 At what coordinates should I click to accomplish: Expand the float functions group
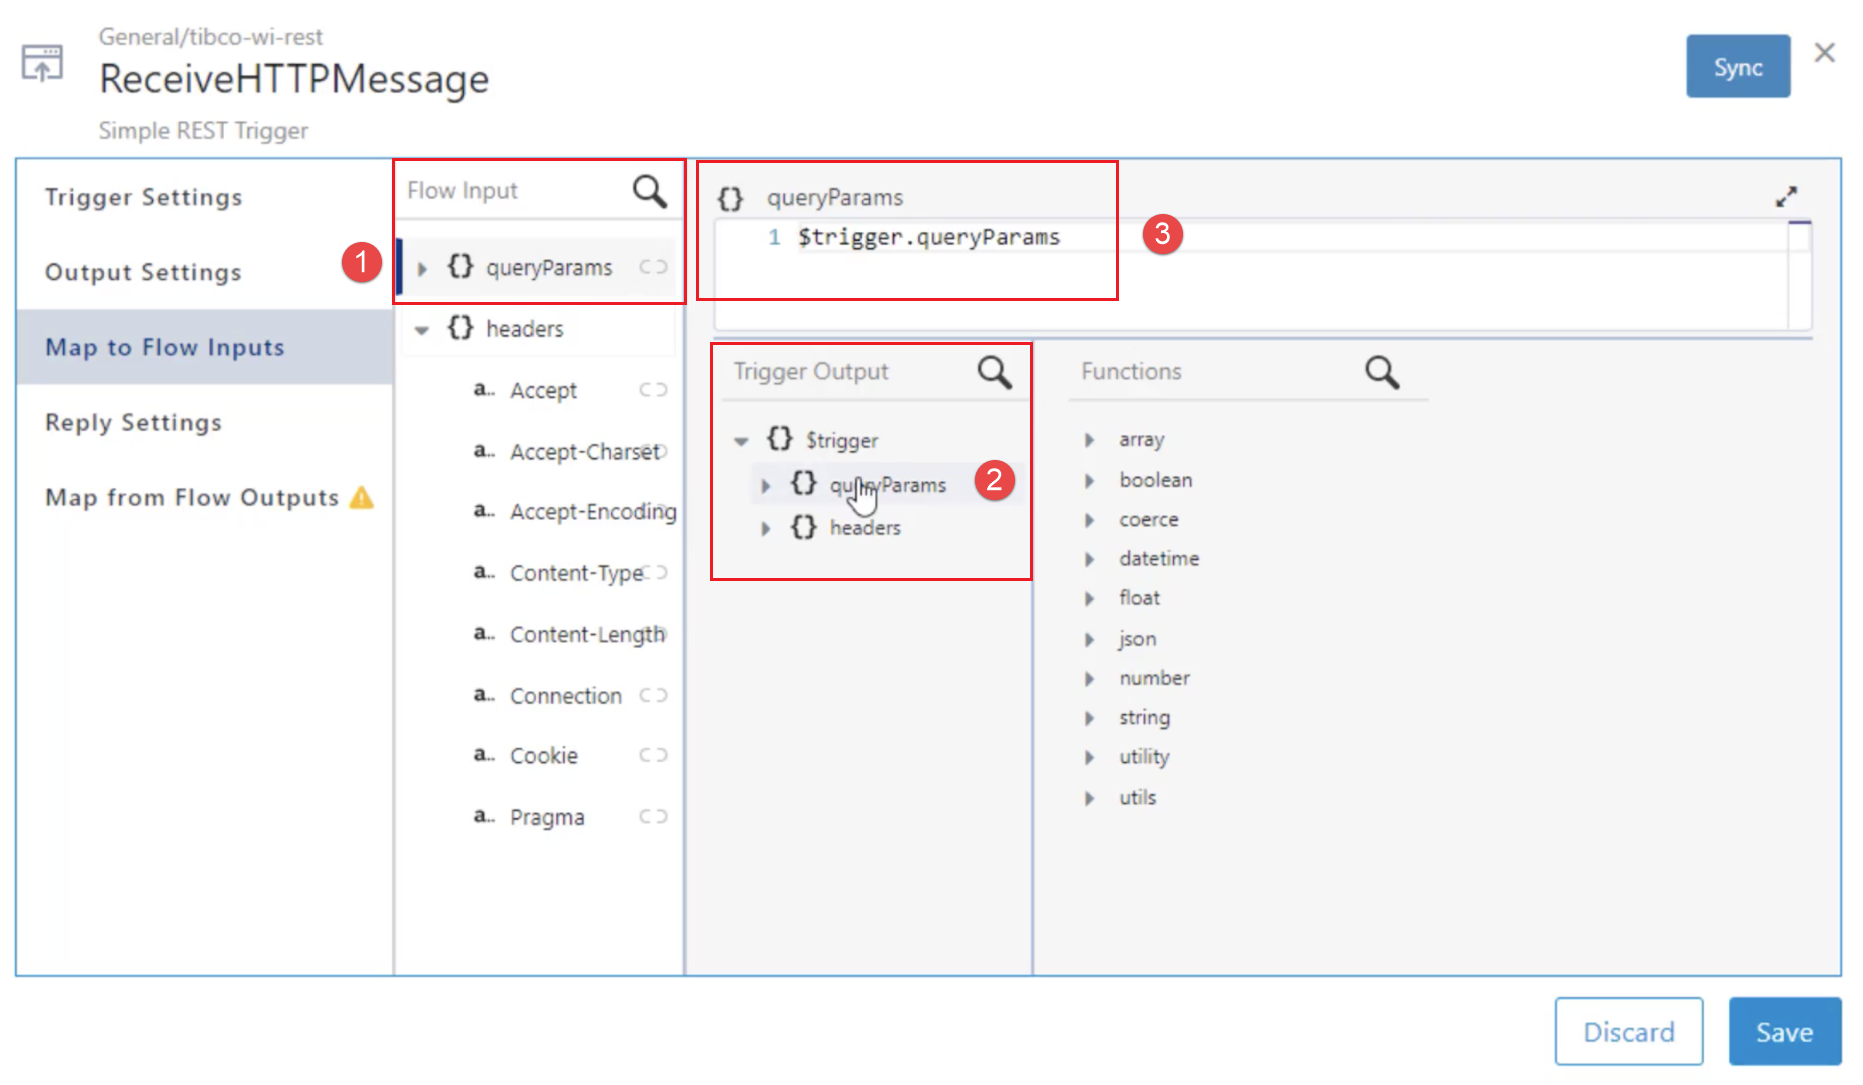click(x=1090, y=599)
